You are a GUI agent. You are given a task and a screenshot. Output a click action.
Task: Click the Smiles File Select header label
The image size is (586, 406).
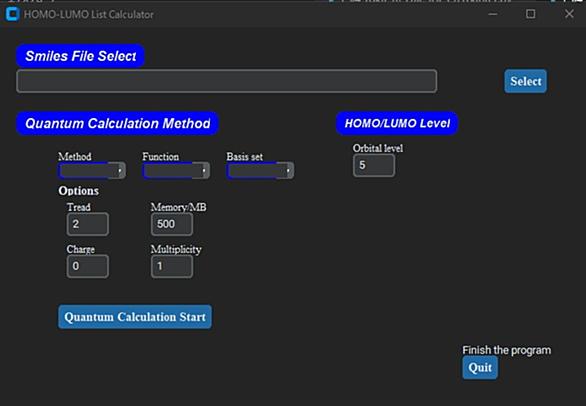tap(80, 56)
